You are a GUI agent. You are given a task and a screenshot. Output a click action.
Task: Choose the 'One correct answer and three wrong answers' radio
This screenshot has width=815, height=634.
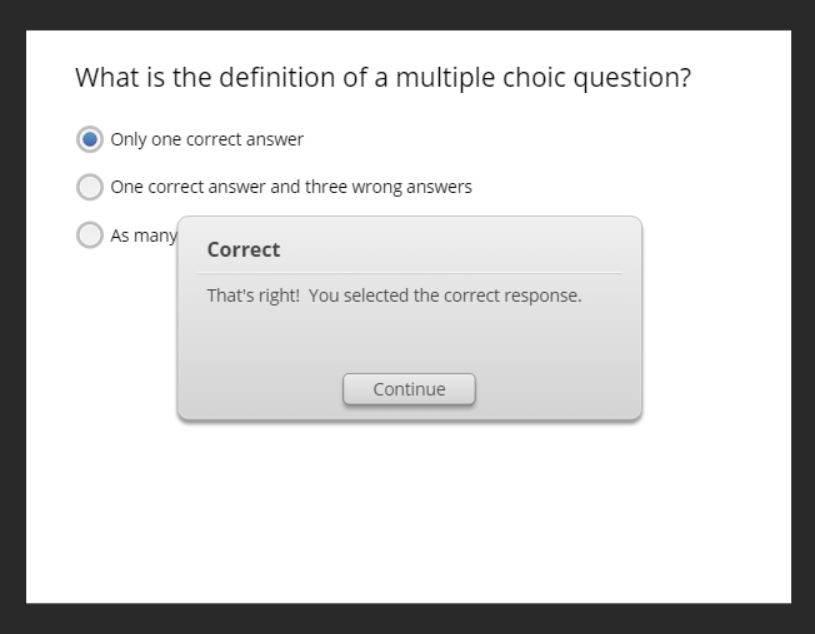pyautogui.click(x=90, y=187)
